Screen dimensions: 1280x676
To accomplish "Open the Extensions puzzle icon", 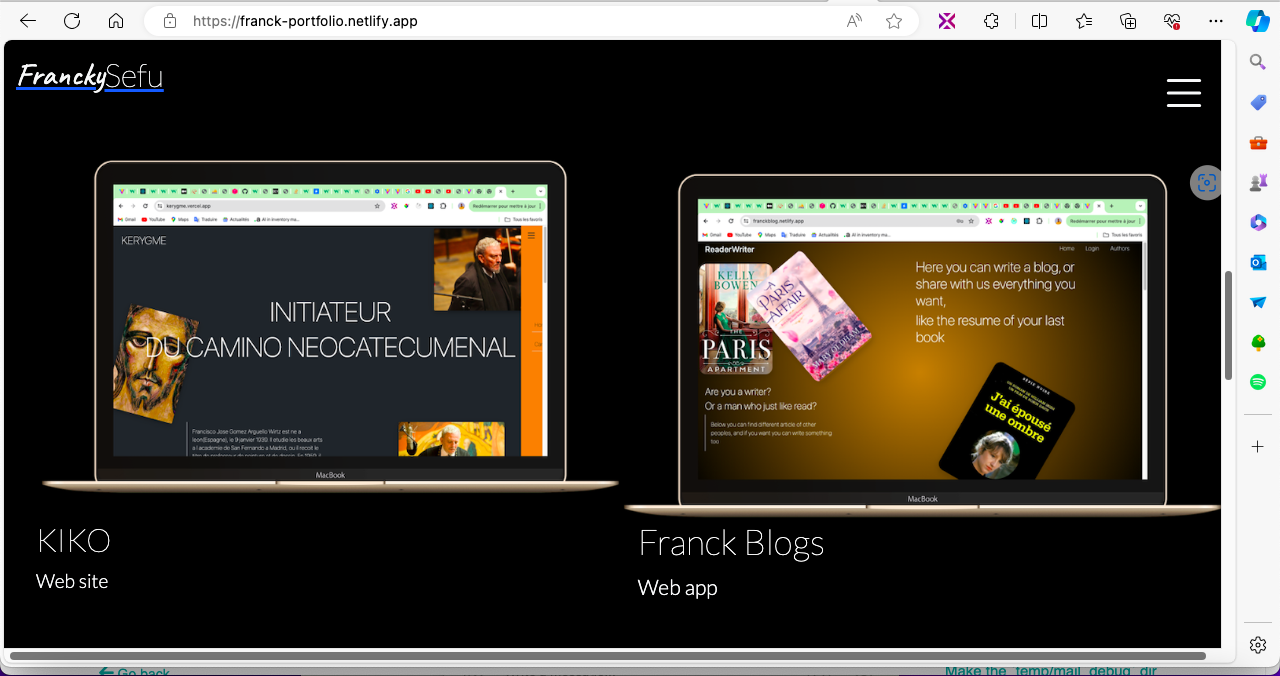I will click(x=991, y=21).
